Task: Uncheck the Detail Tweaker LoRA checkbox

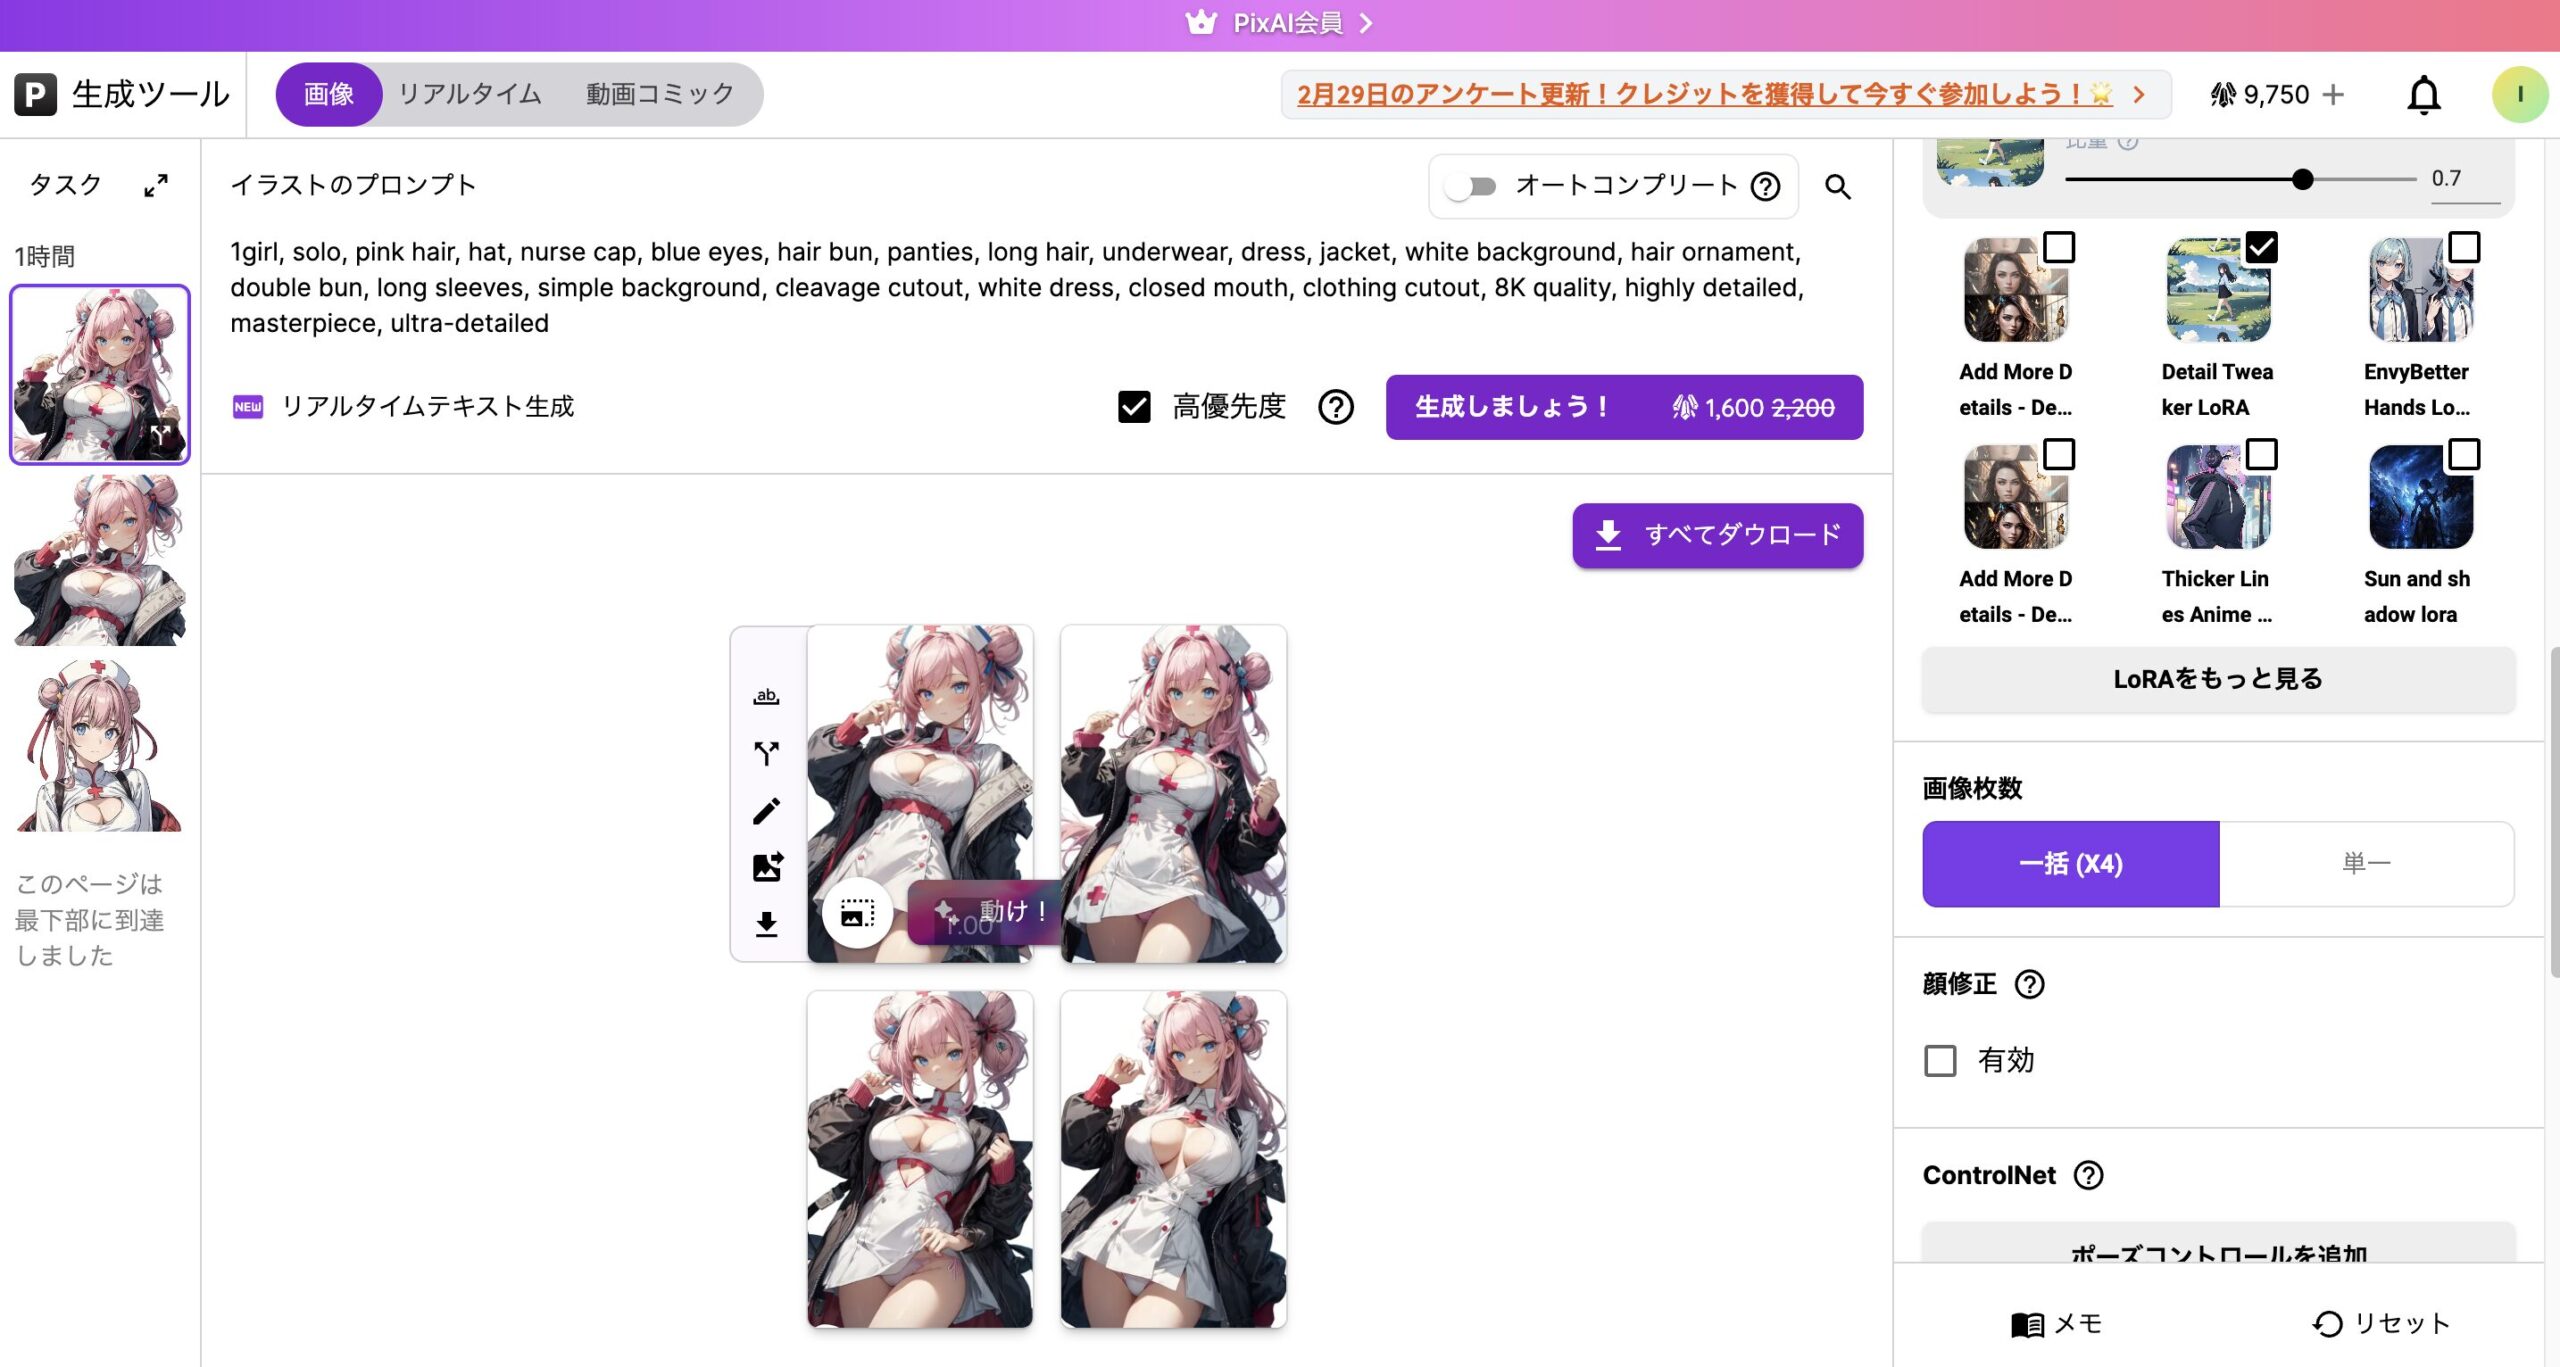Action: tap(2261, 247)
